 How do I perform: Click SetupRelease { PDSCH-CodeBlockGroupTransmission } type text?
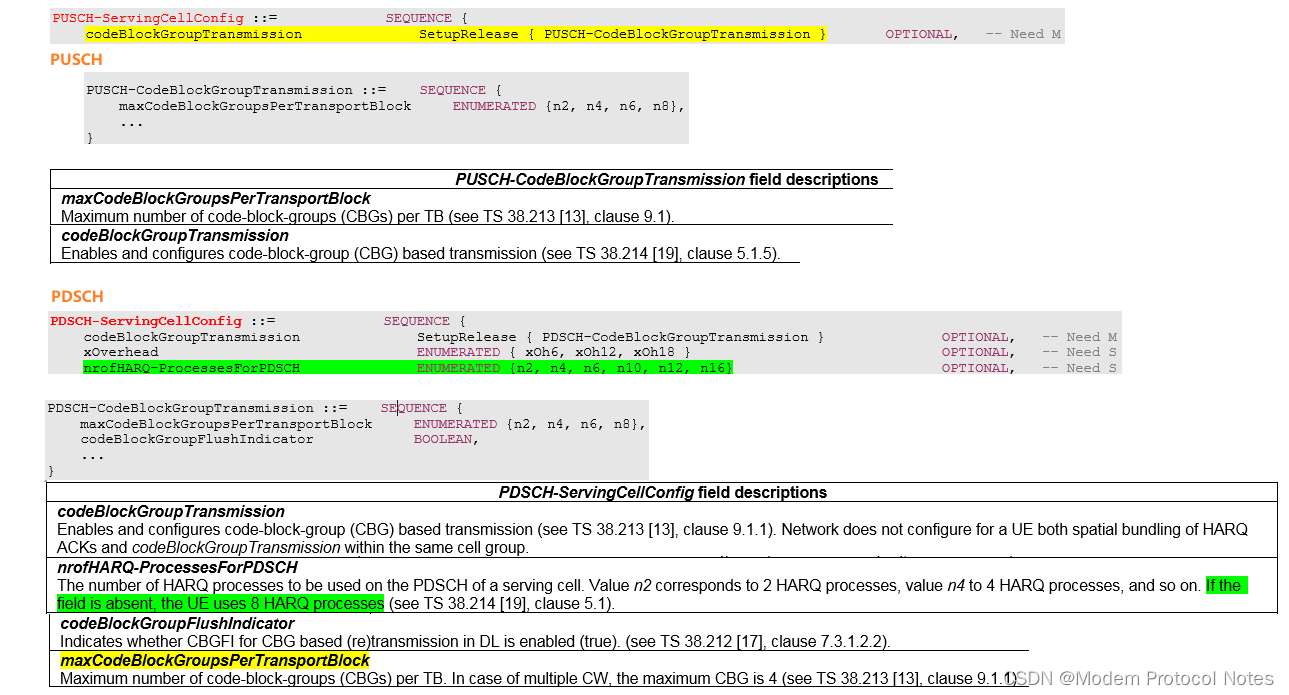point(620,337)
